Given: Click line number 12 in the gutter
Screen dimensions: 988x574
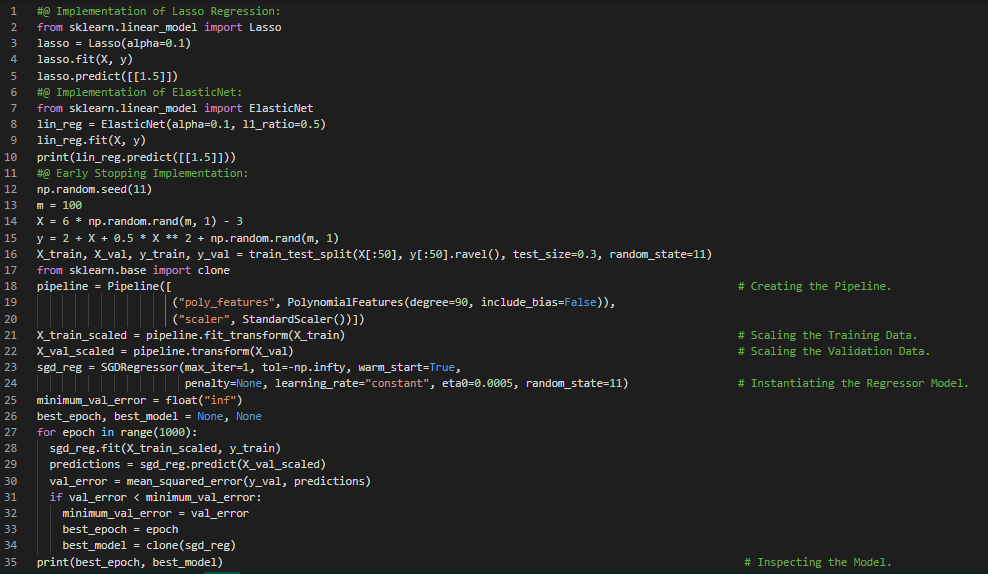Looking at the screenshot, I should 11,189.
